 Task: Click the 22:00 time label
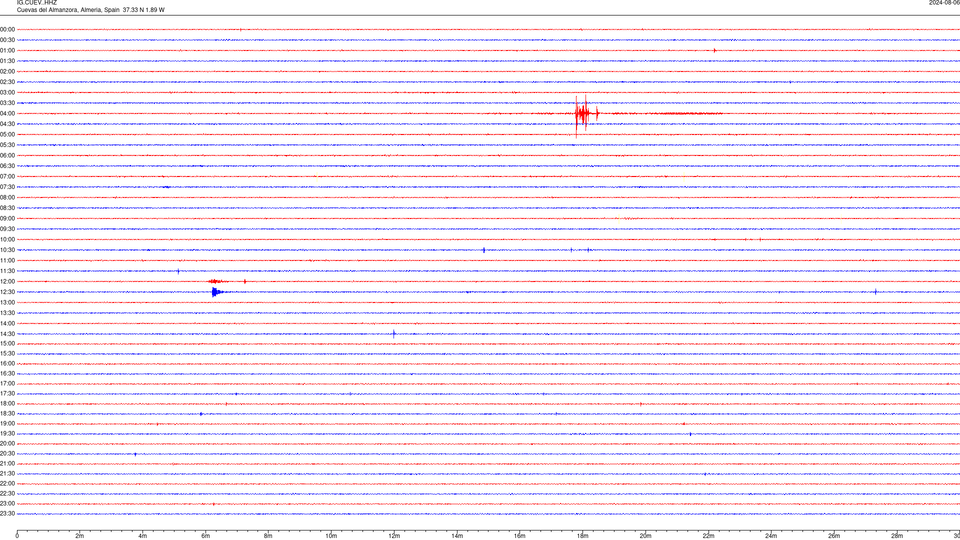pyautogui.click(x=7, y=484)
